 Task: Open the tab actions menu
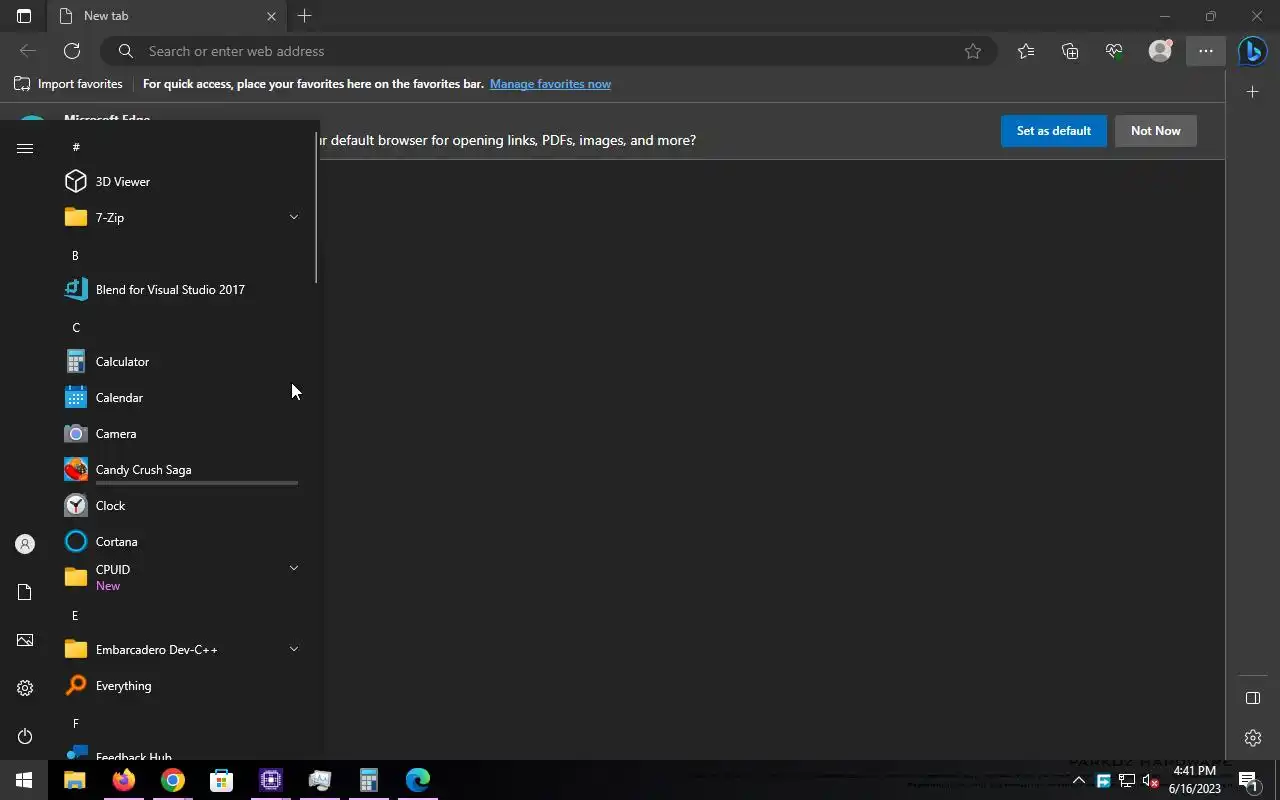[x=24, y=16]
